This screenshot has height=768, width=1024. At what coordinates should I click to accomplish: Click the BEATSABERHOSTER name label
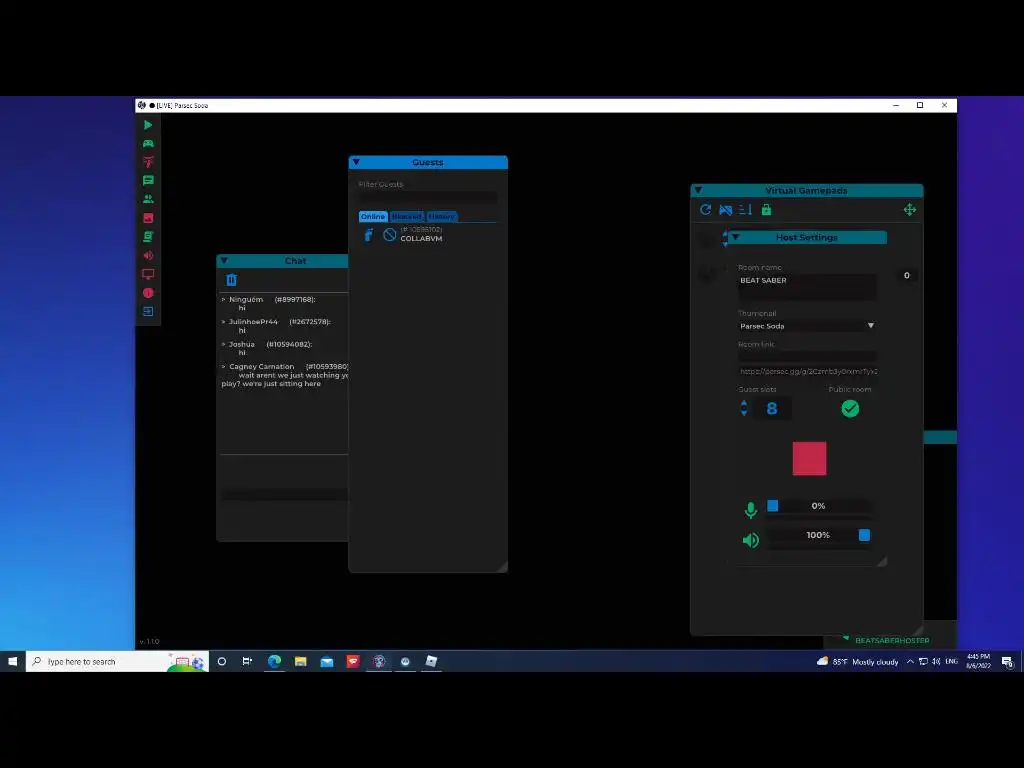(x=892, y=641)
